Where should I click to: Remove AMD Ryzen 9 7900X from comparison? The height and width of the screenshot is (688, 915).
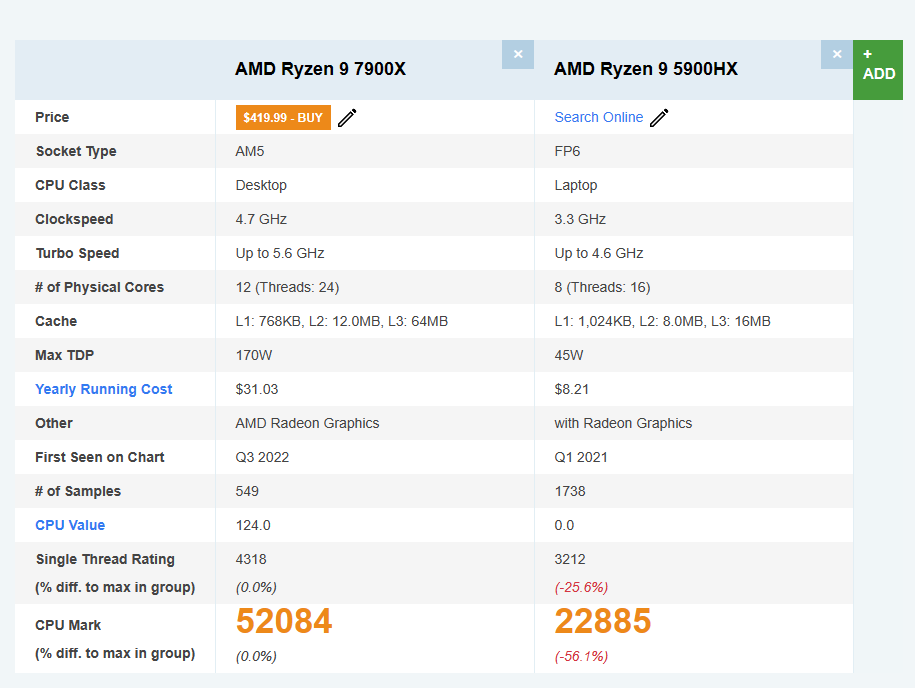pos(518,54)
